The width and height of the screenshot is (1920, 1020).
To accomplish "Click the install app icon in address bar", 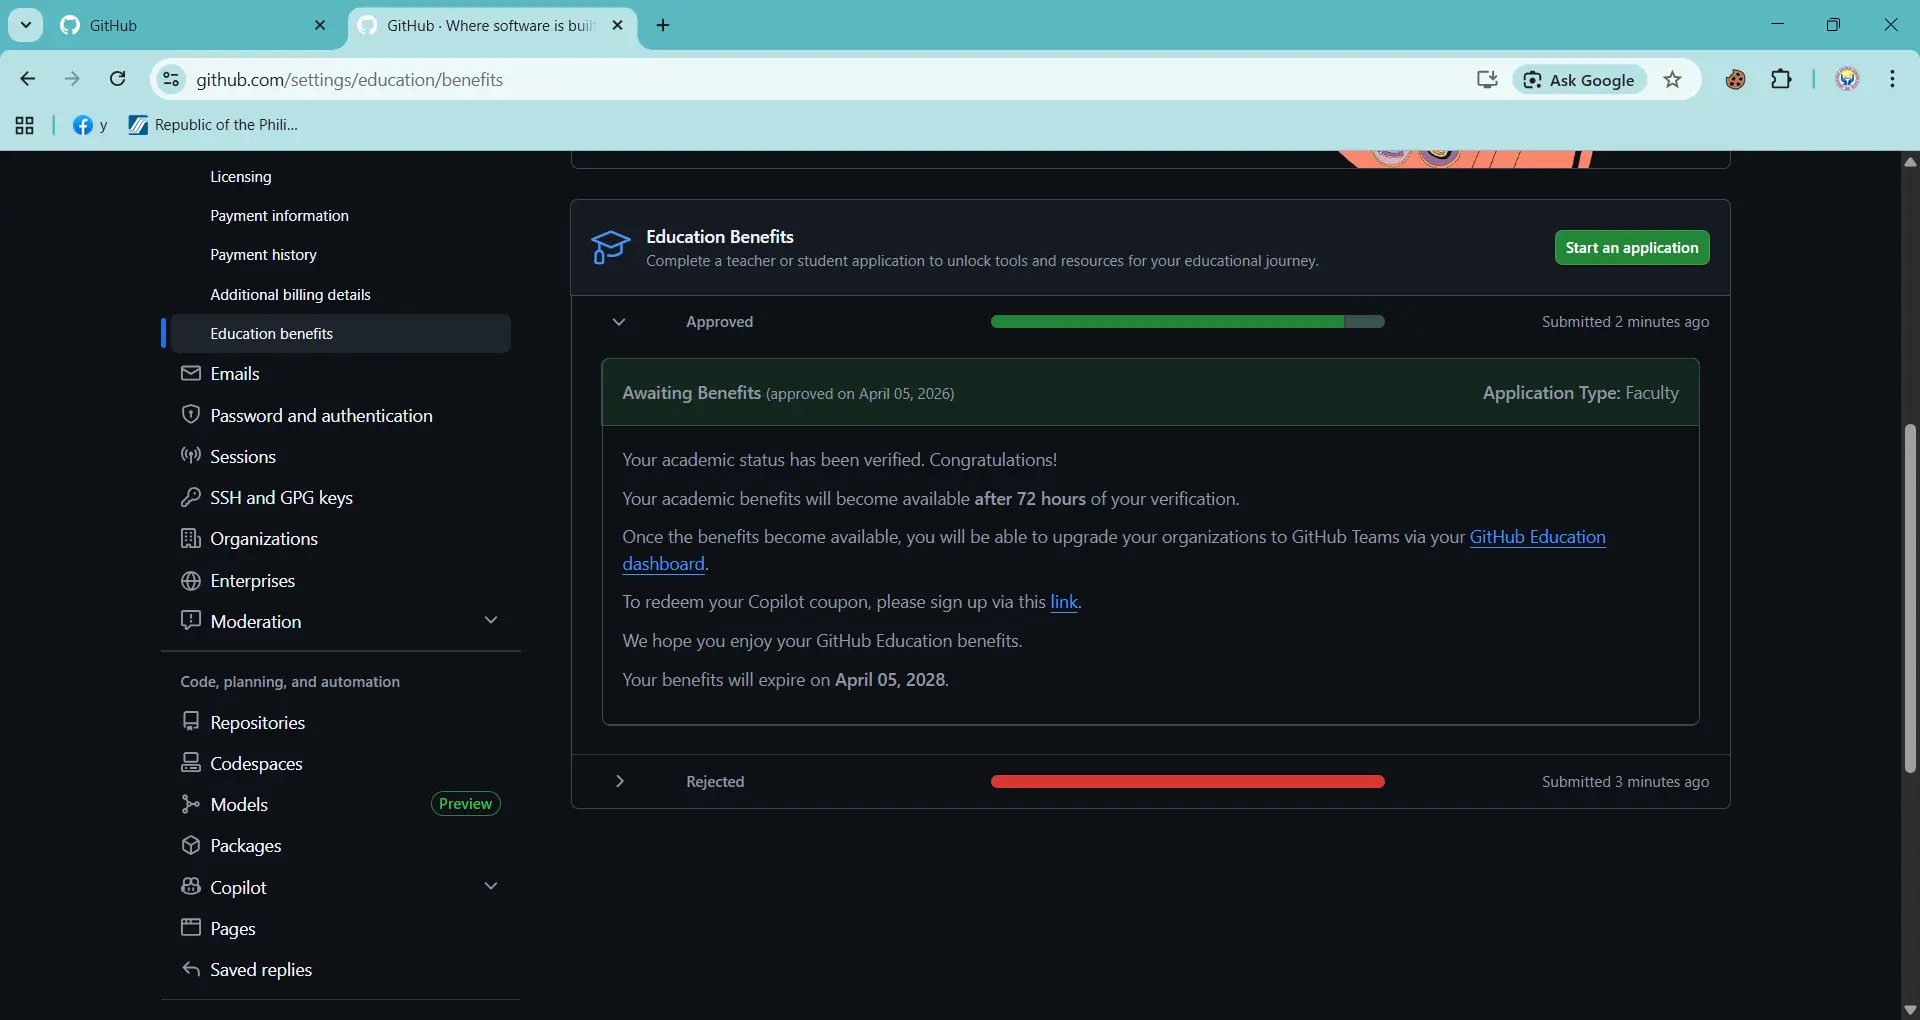I will pos(1487,80).
